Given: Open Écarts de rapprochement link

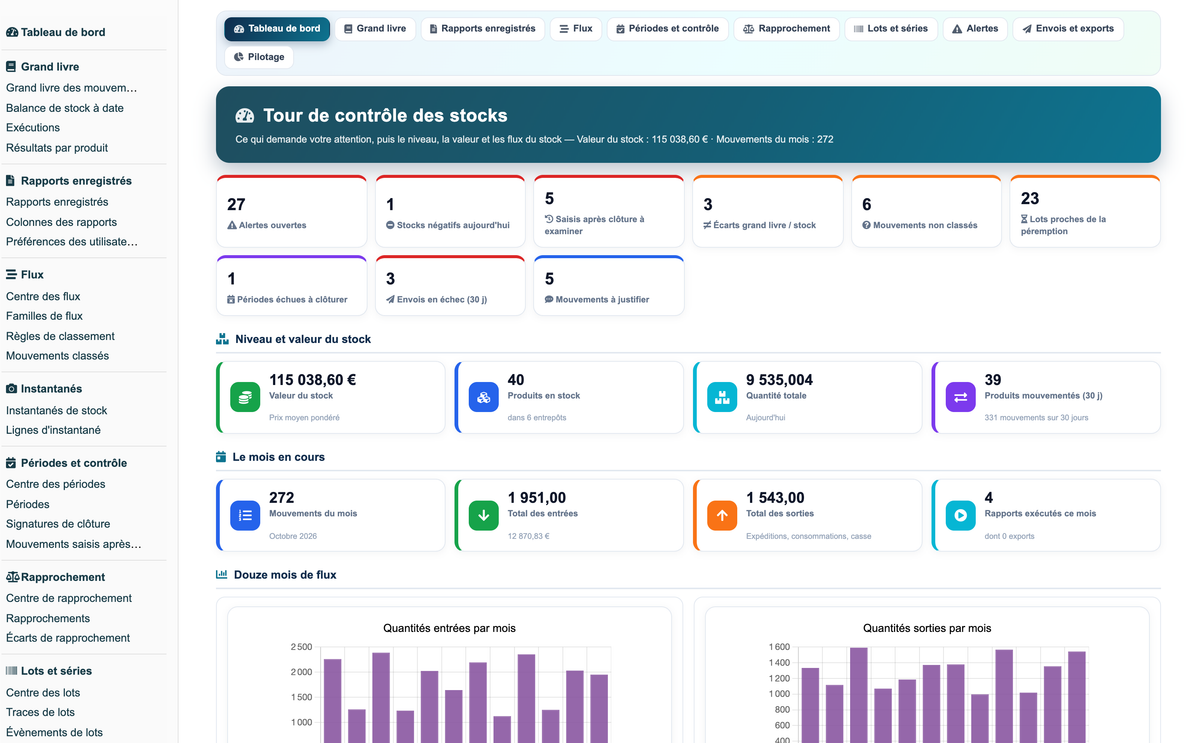Looking at the screenshot, I should point(68,638).
